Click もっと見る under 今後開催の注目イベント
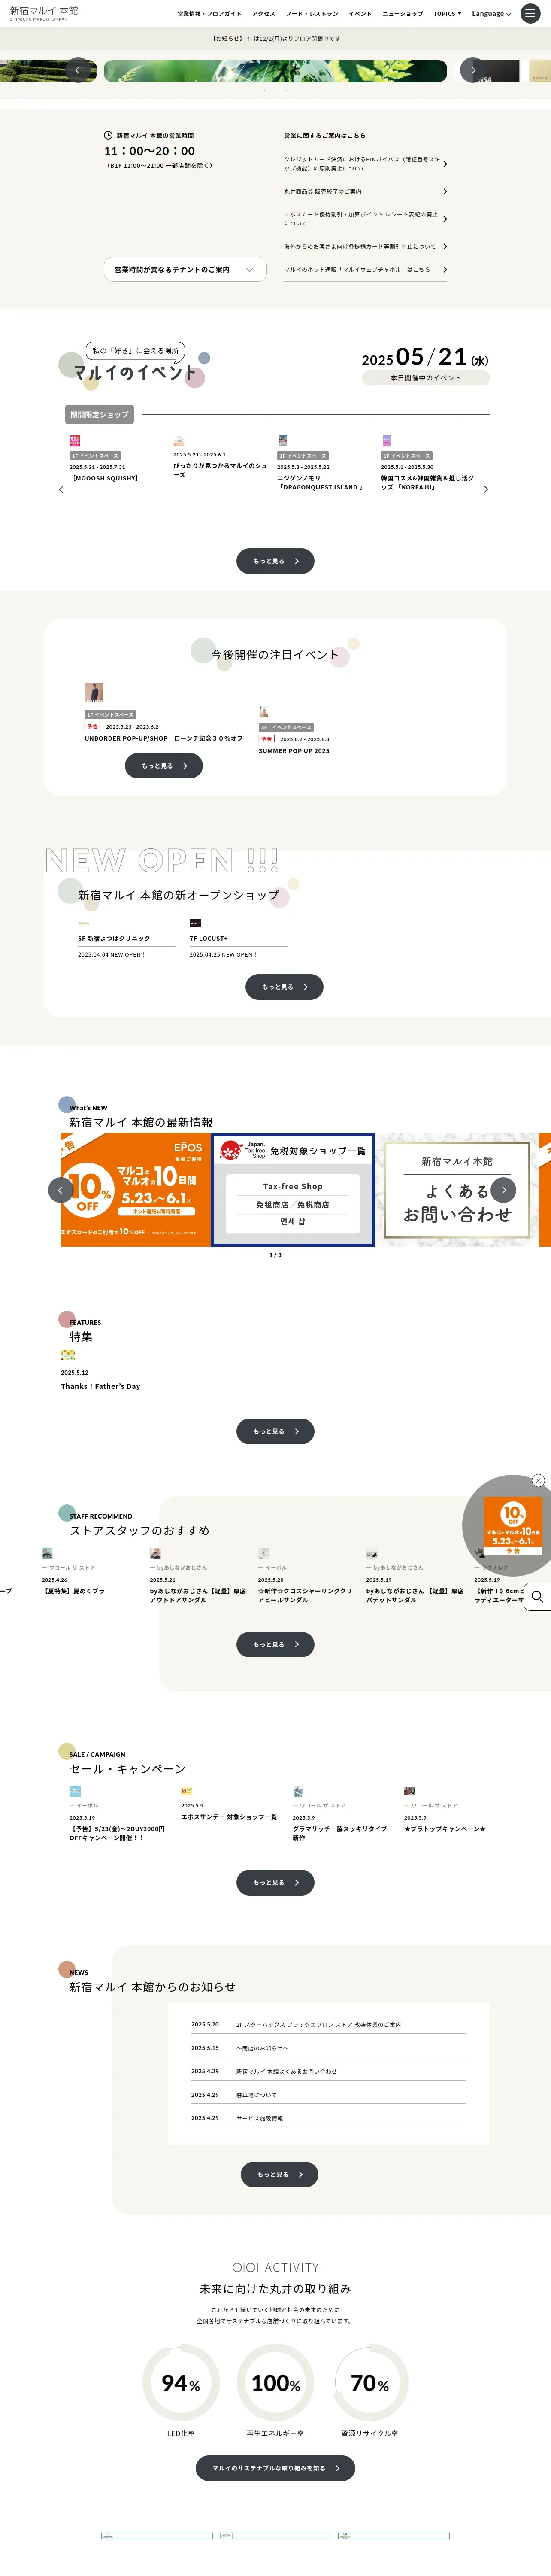Viewport: 551px width, 2576px height. click(164, 766)
